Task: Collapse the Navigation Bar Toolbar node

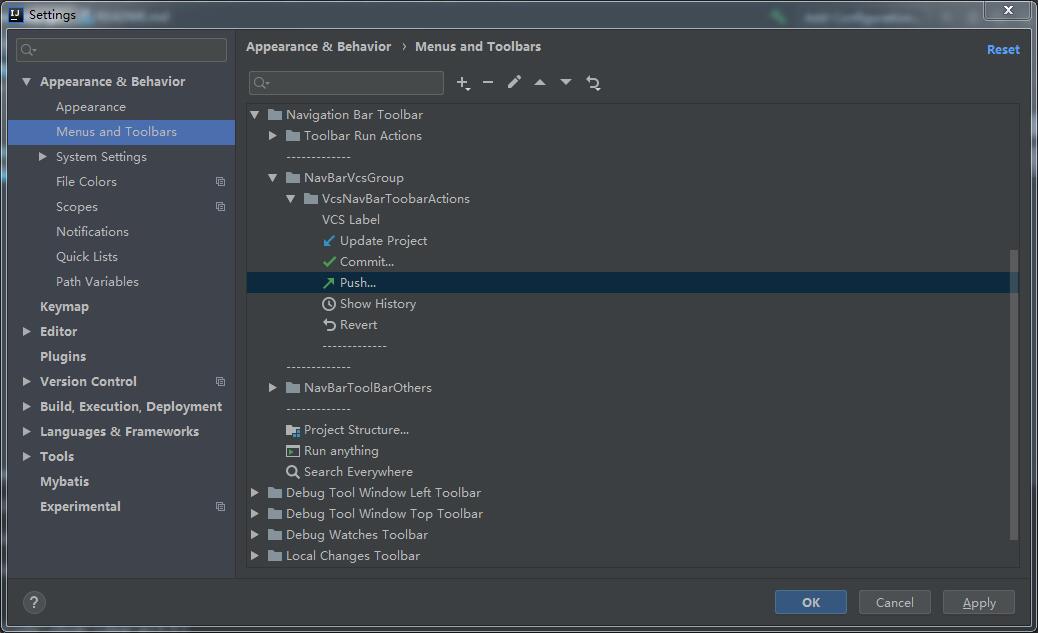Action: (x=255, y=115)
